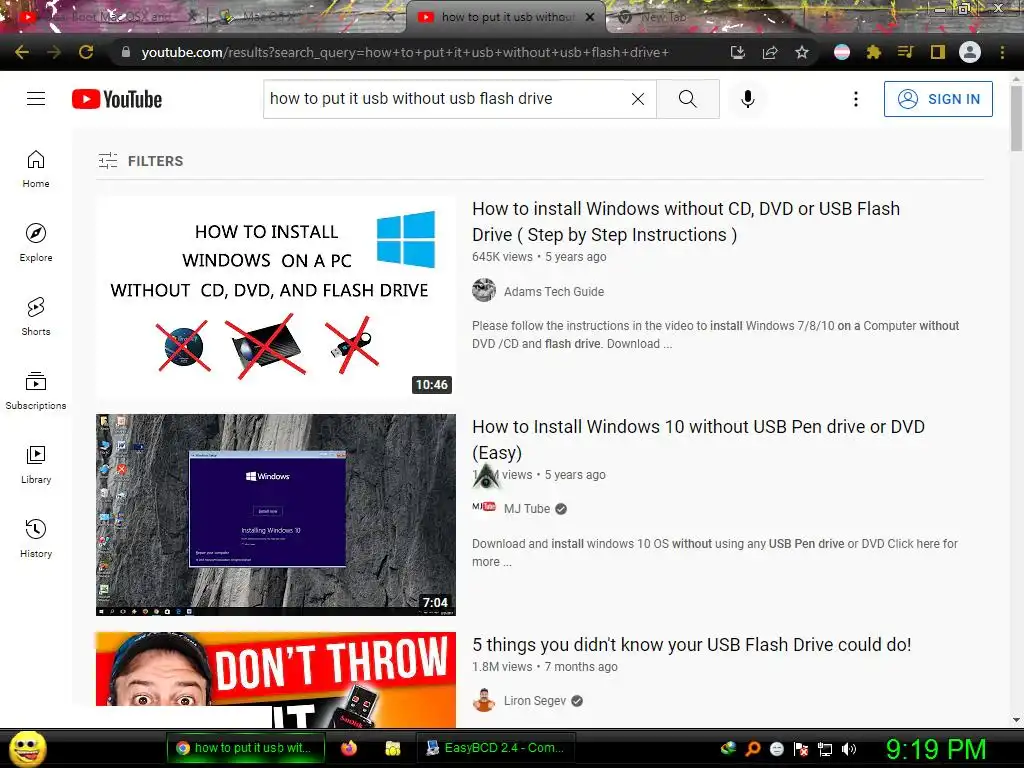Close the 'how to put it usb' tab
The width and height of the screenshot is (1024, 768).
[x=590, y=17]
